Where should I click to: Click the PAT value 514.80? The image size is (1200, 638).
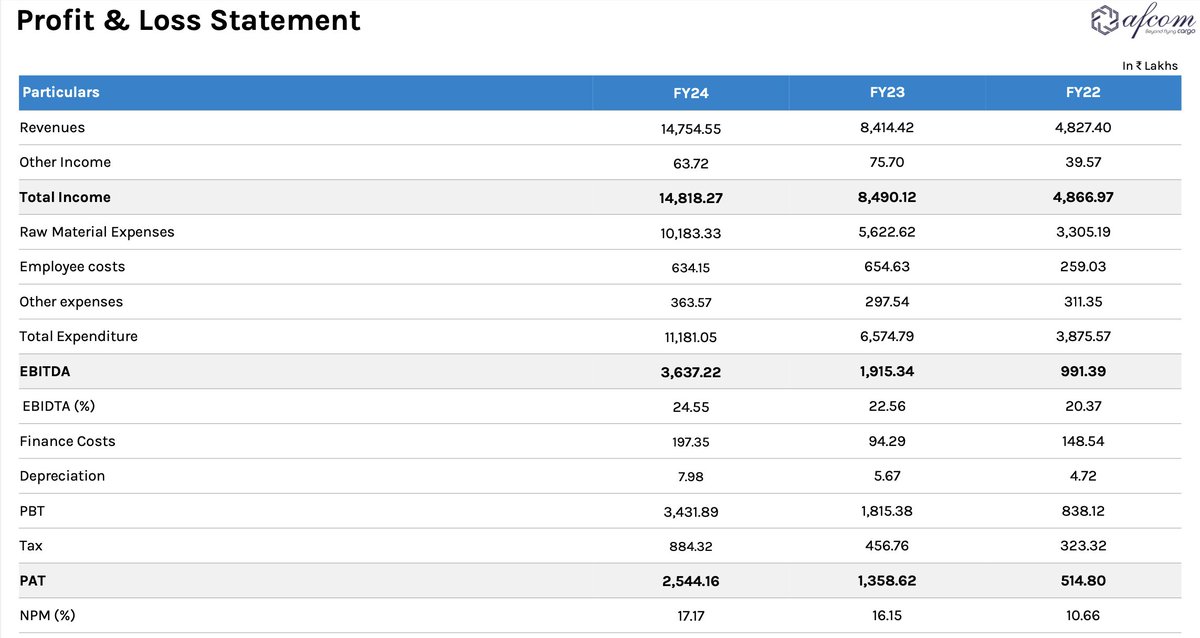pyautogui.click(x=1083, y=580)
